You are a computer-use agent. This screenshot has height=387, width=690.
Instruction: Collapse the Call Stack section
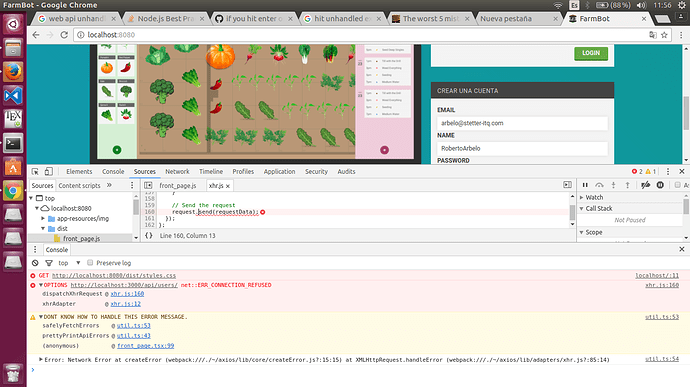(582, 208)
